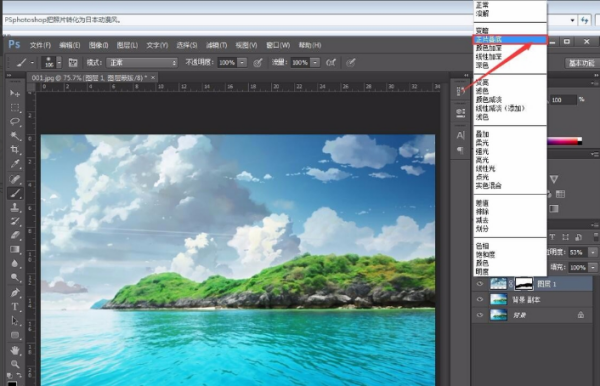This screenshot has width=600, height=386.
Task: Toggle visibility of 背景 副本 layer
Action: pos(479,300)
